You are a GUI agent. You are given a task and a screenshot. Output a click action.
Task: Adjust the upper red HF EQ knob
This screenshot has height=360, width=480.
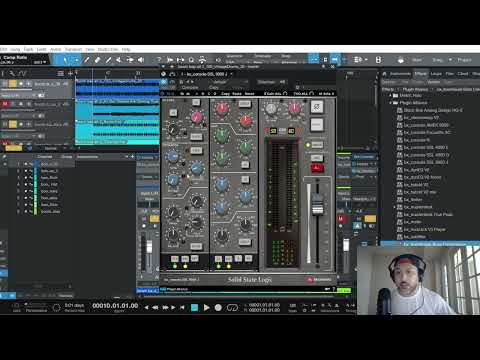(x=222, y=109)
